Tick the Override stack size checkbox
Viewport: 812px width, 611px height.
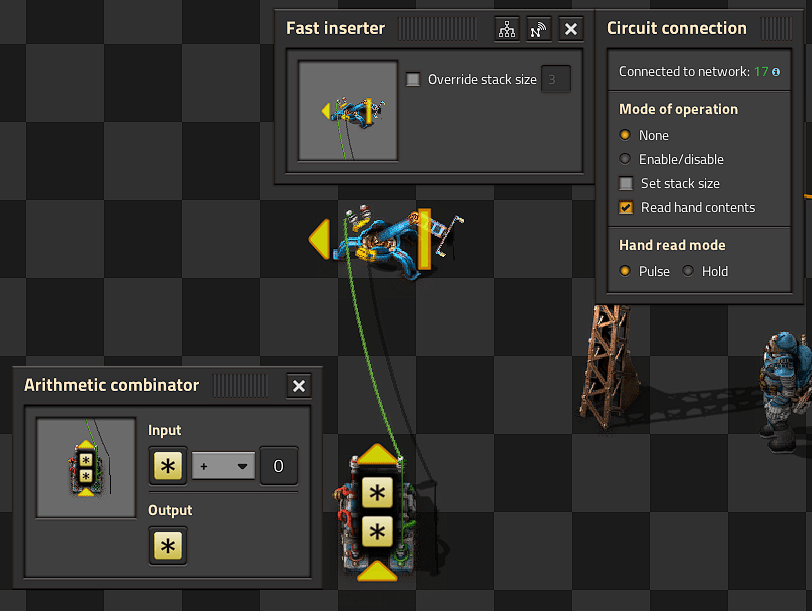413,79
